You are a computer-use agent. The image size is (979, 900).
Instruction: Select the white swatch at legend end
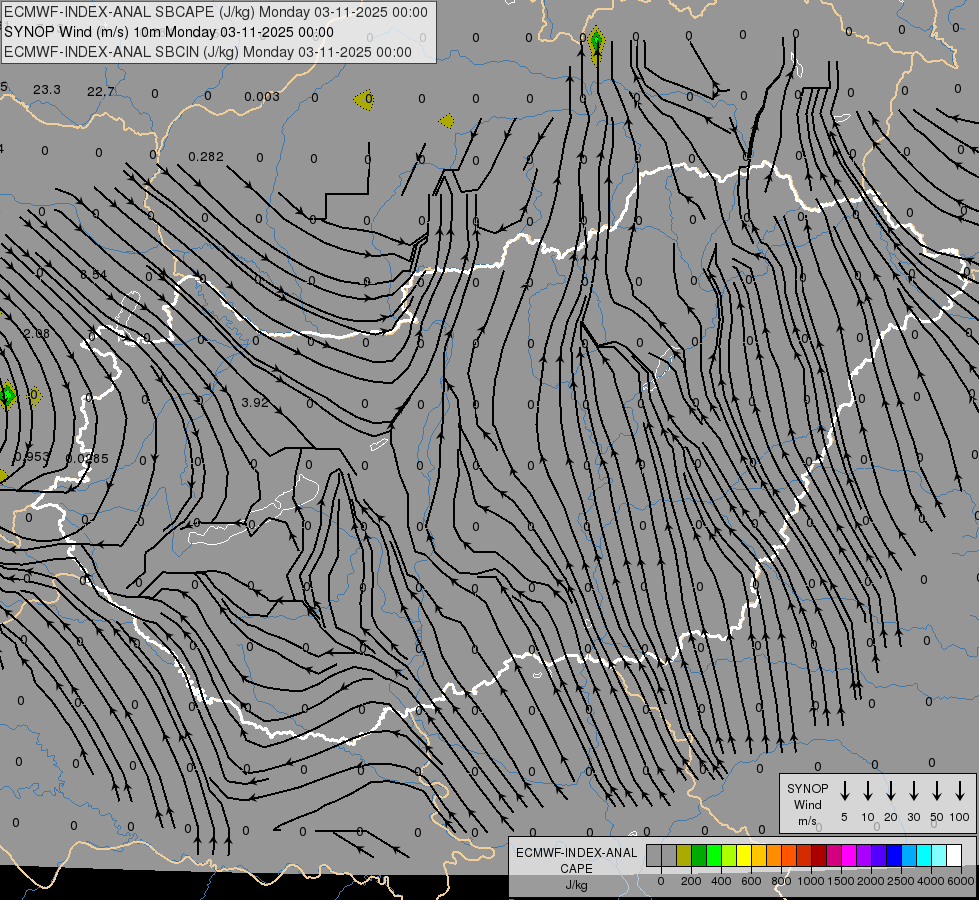[955, 856]
